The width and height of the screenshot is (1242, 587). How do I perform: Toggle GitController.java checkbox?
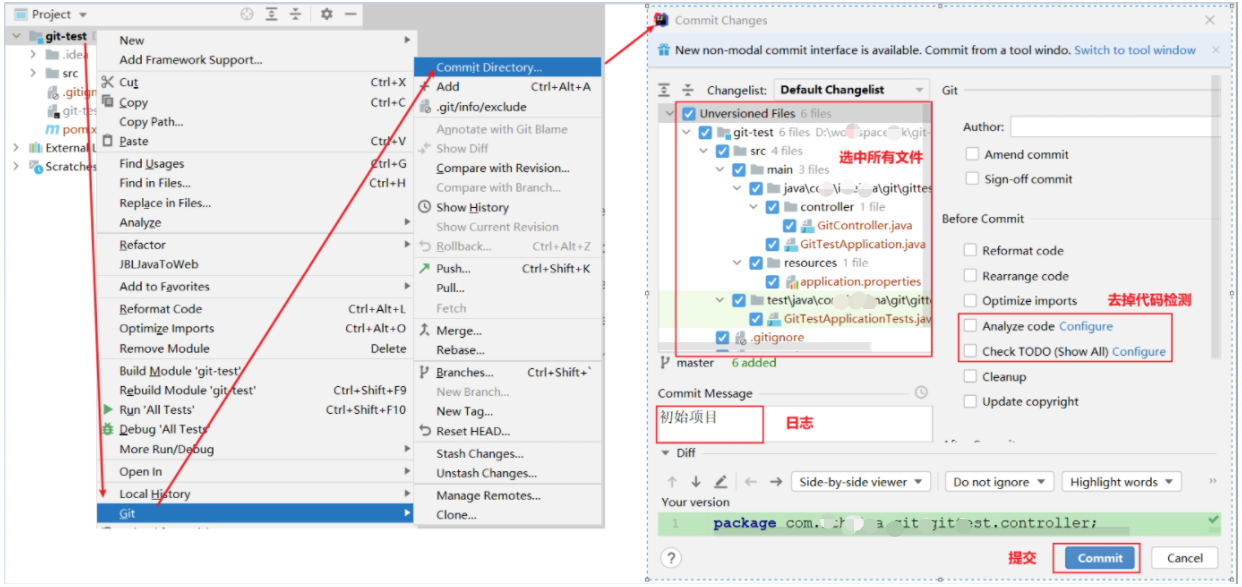[790, 226]
